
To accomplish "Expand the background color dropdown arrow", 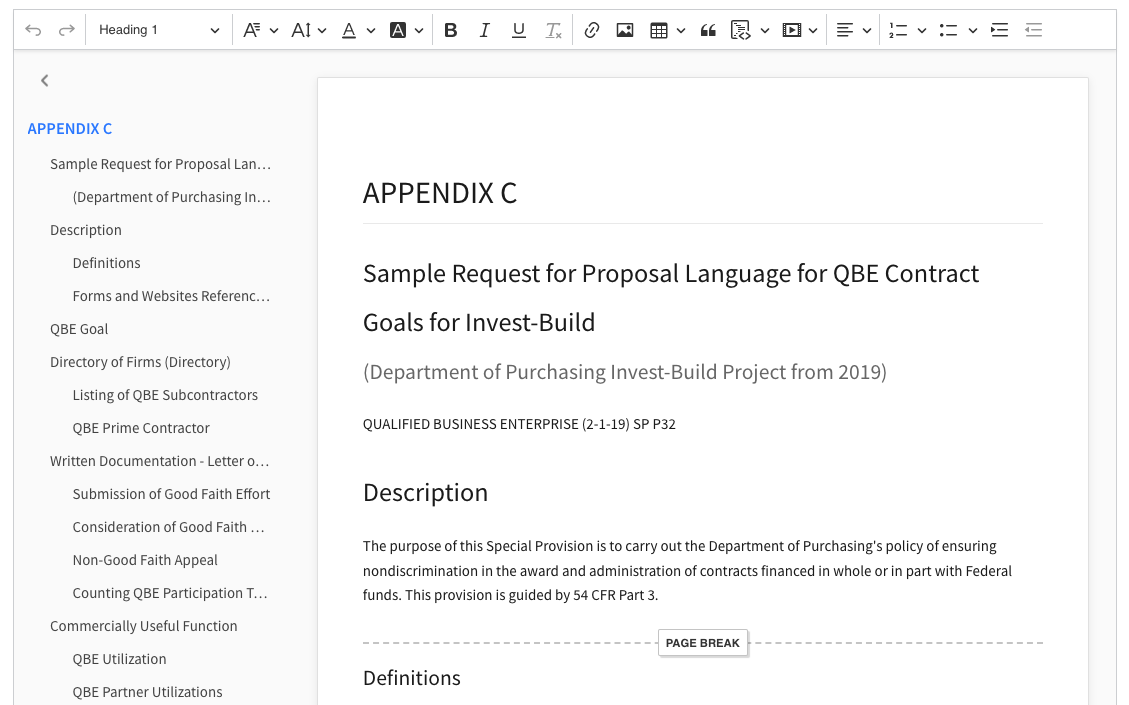I will (419, 30).
